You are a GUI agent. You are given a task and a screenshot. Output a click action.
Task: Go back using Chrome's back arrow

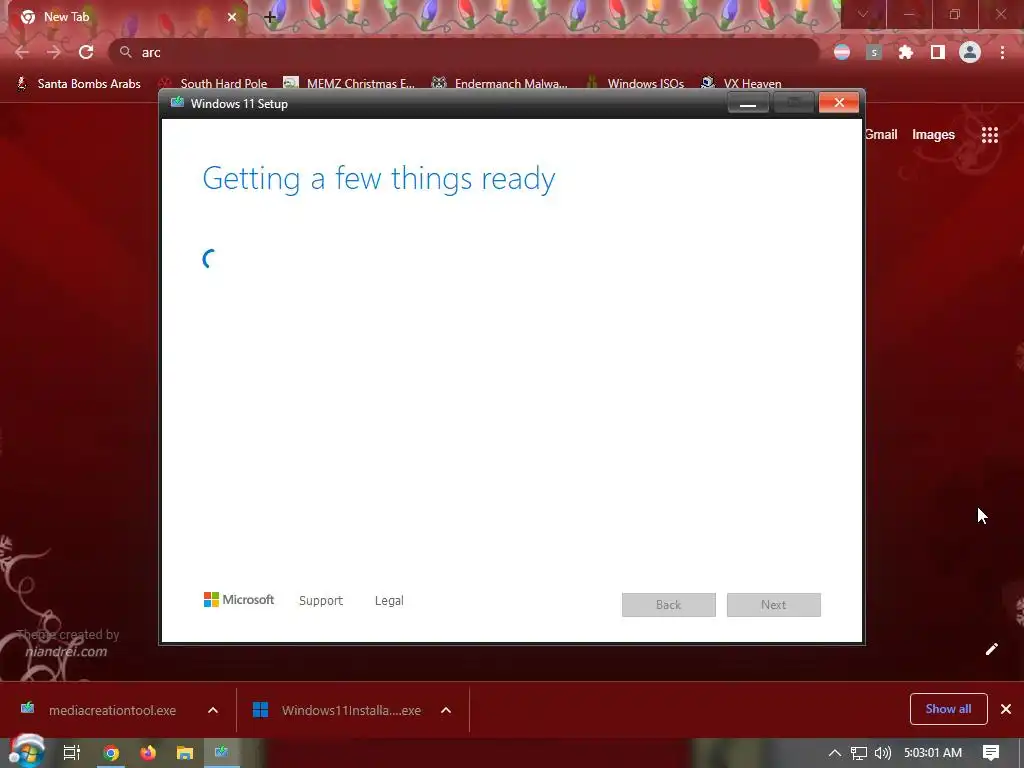(22, 52)
